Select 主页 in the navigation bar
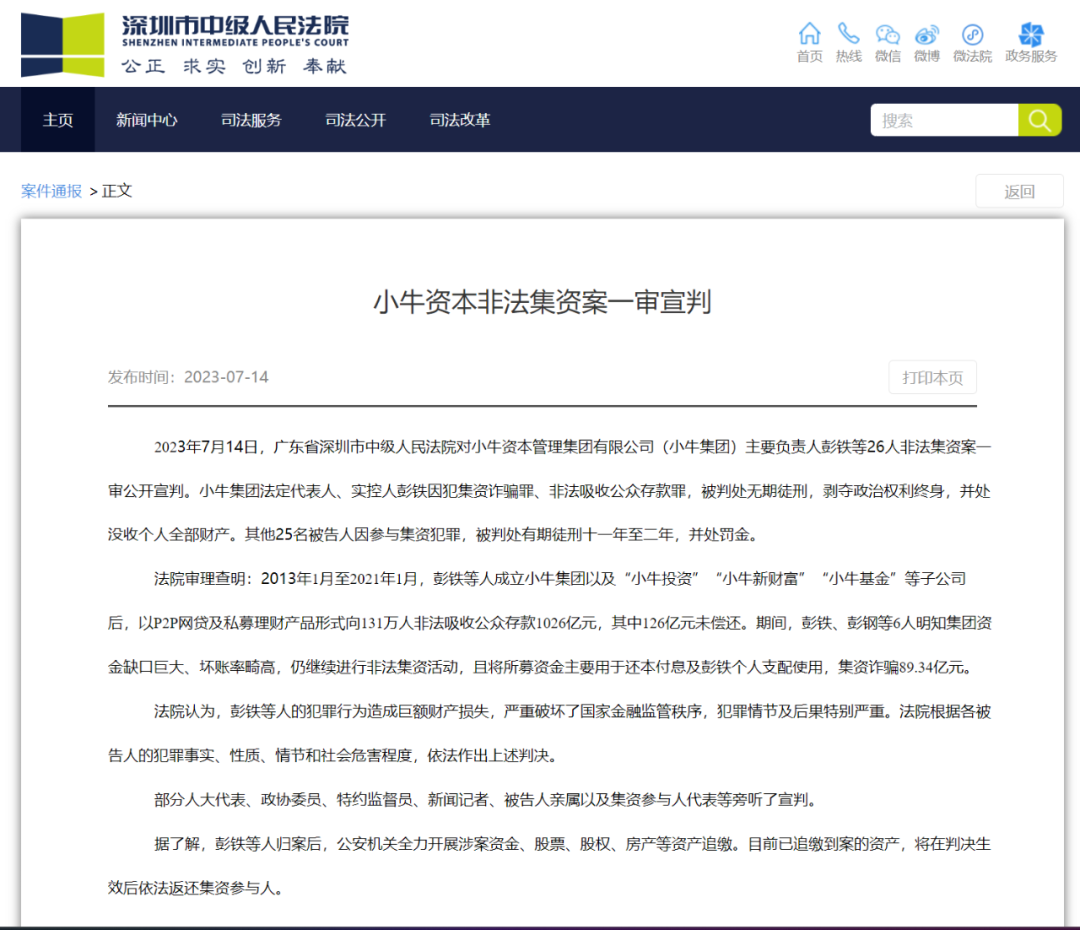 [58, 120]
